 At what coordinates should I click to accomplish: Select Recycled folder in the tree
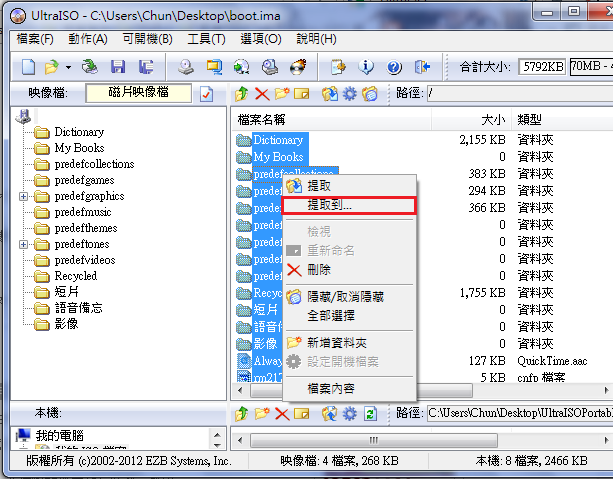coord(76,276)
